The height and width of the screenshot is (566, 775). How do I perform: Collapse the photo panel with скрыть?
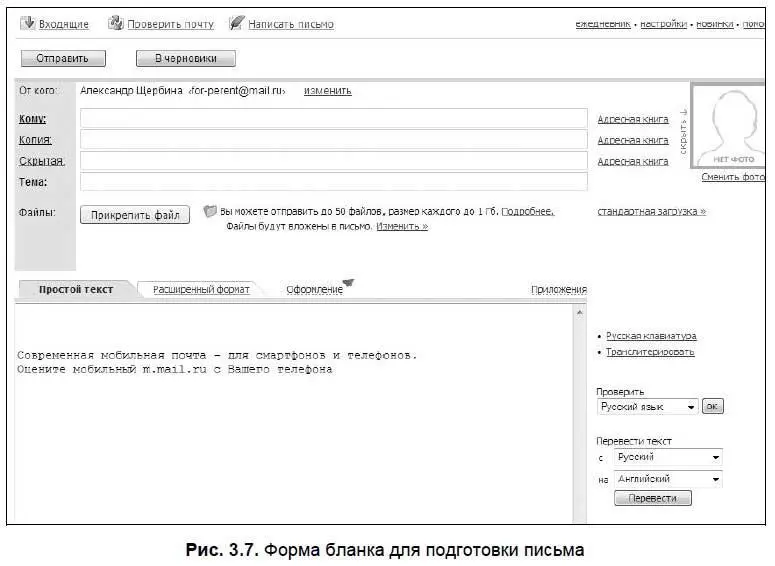coord(684,132)
